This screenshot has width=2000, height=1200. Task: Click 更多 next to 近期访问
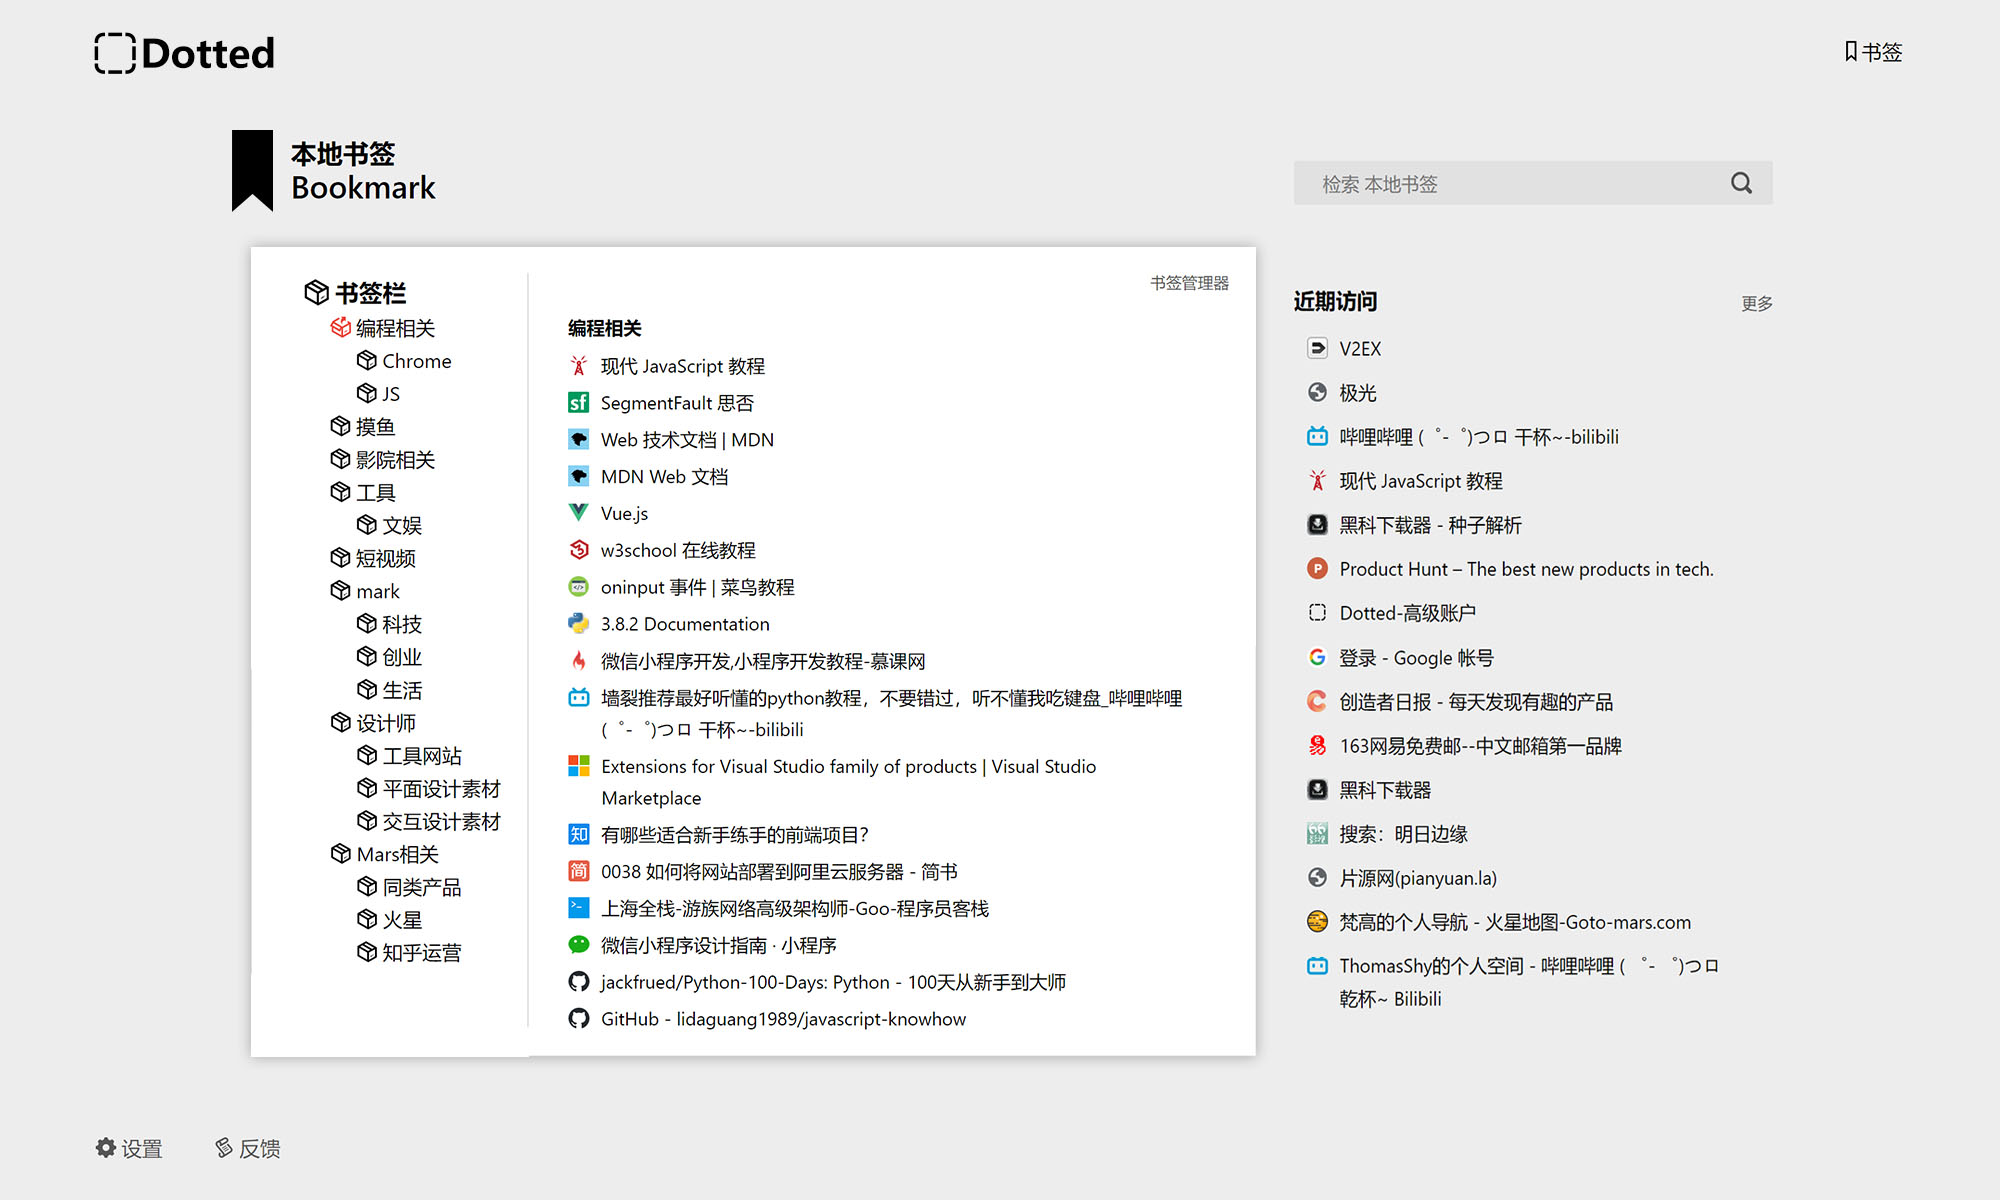coord(1757,303)
